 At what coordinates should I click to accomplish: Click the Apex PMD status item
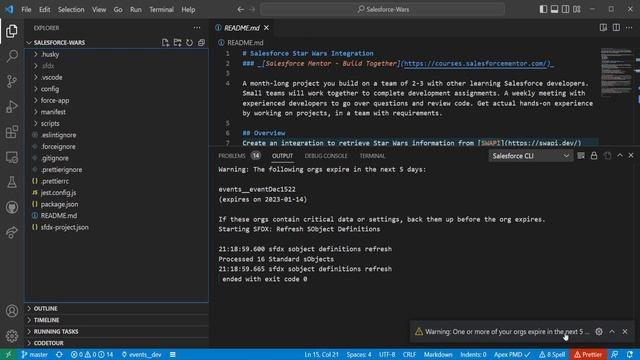tap(512, 354)
